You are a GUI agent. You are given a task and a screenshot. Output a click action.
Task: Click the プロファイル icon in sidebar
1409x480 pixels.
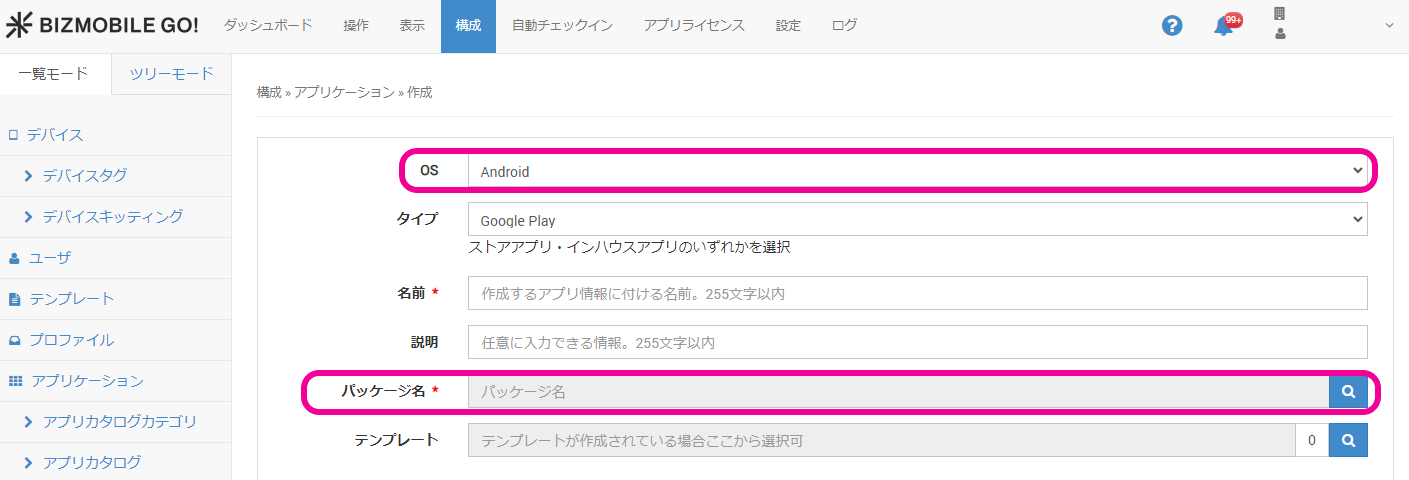click(15, 340)
